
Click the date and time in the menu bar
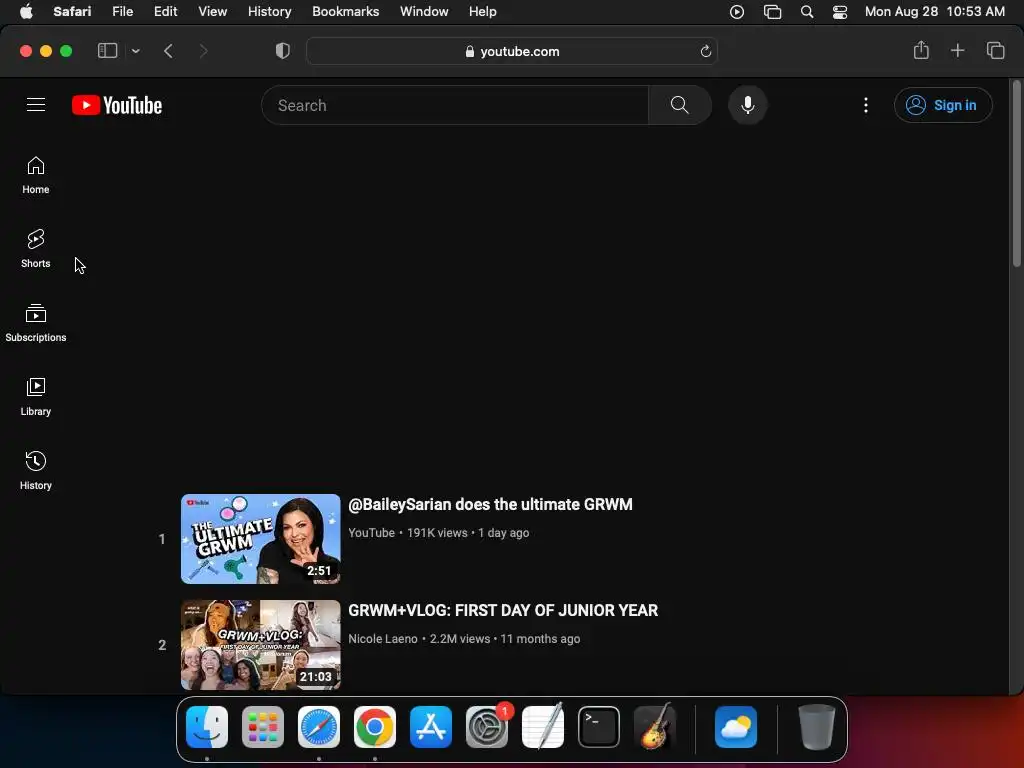tap(935, 12)
